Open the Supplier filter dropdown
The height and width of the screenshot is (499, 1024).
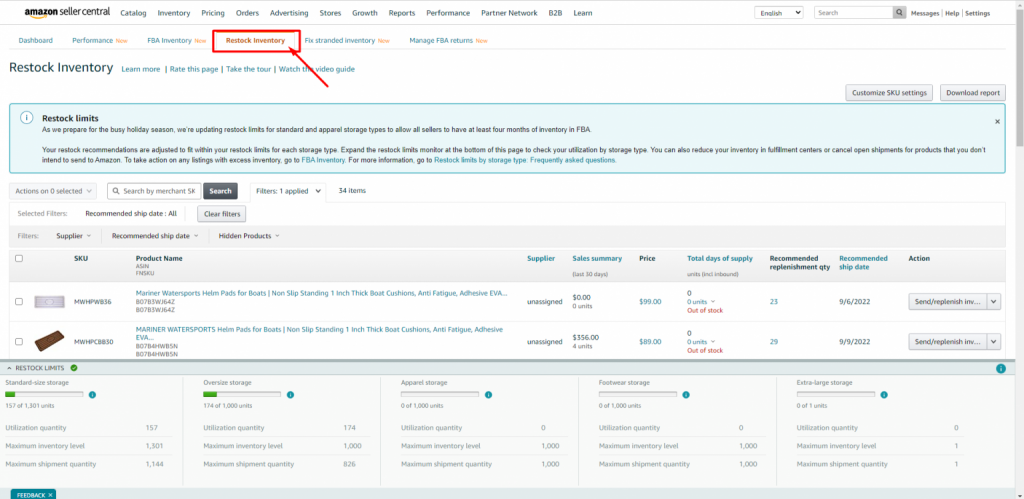tap(73, 236)
